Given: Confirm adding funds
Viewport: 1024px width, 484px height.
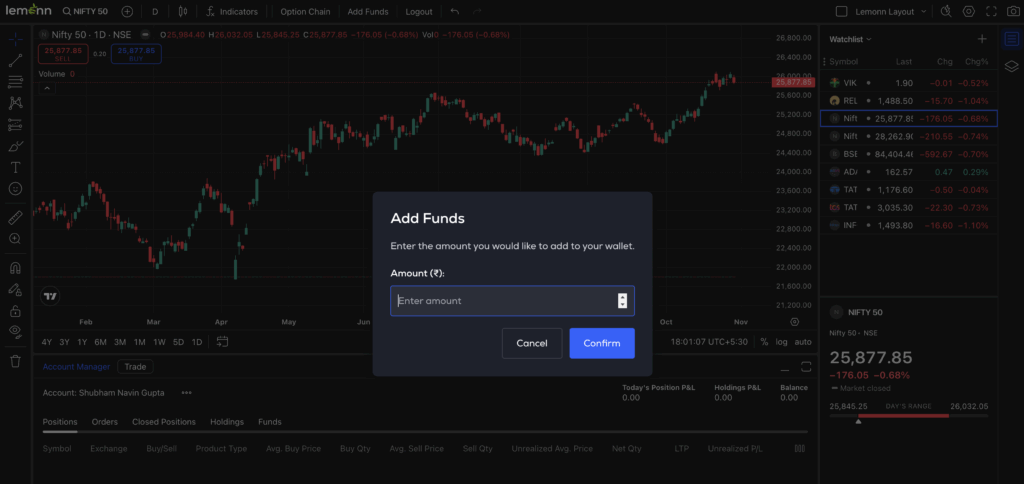Looking at the screenshot, I should pos(602,343).
